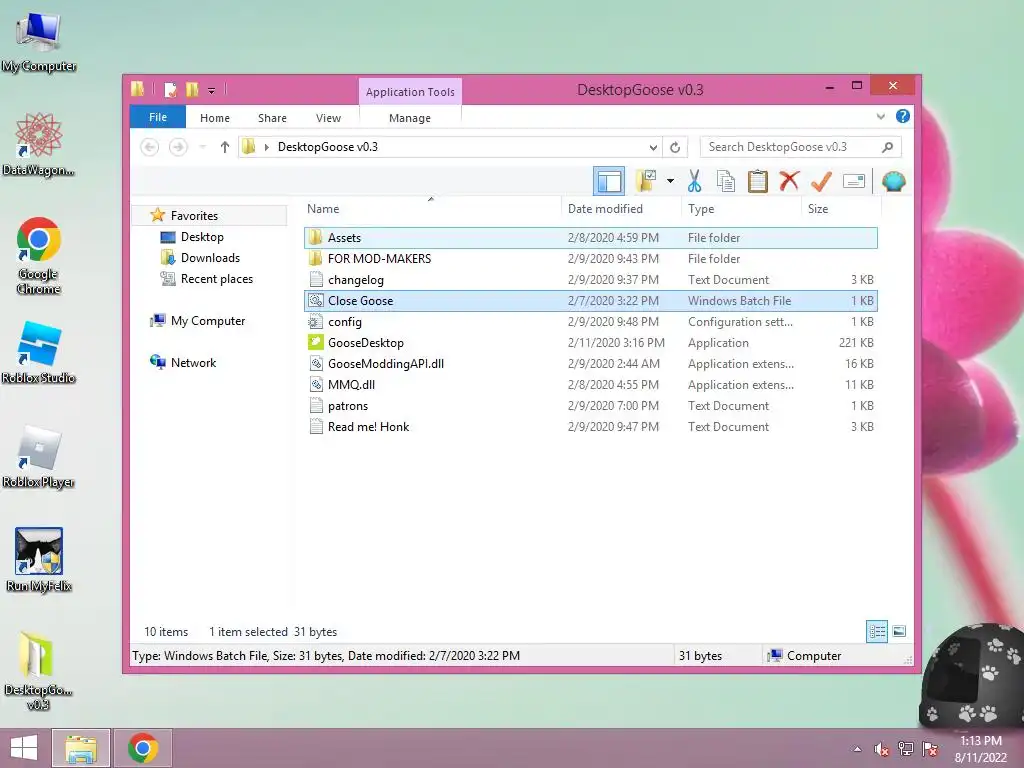Click Google Chrome on the taskbar
Viewport: 1024px width, 768px height.
coord(143,748)
